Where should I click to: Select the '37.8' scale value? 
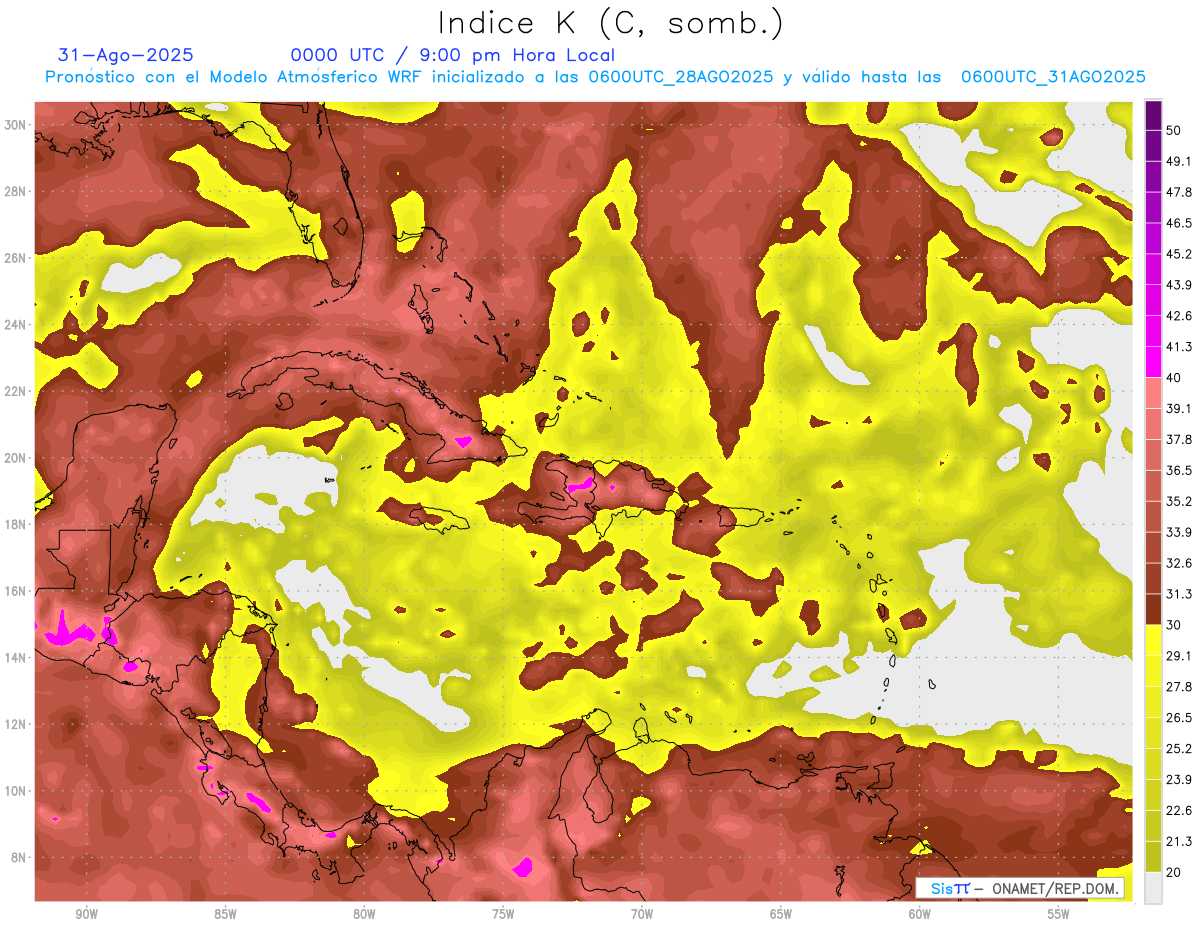tap(1178, 440)
